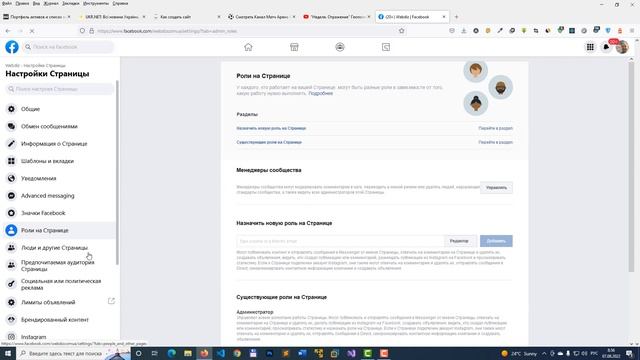Click Перейти к разделу for assigning a new role

point(496,128)
